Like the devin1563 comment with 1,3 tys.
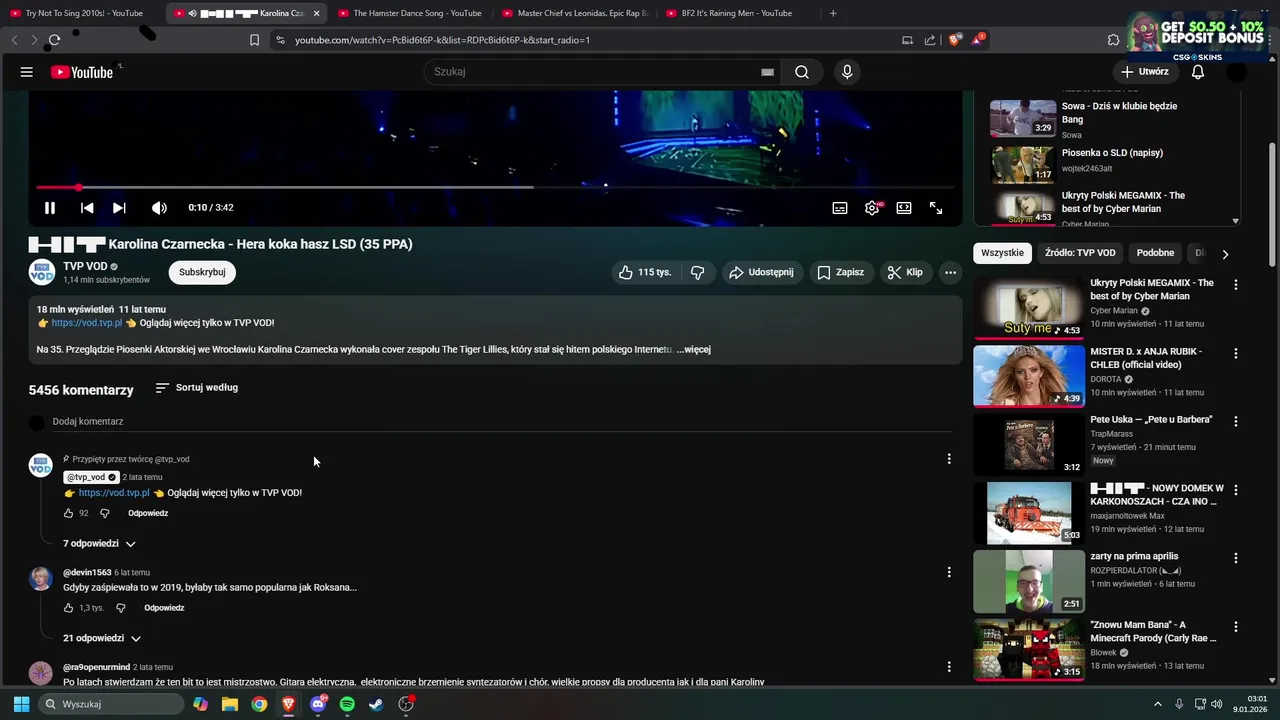Screen dimensions: 1280x720 click(69, 608)
